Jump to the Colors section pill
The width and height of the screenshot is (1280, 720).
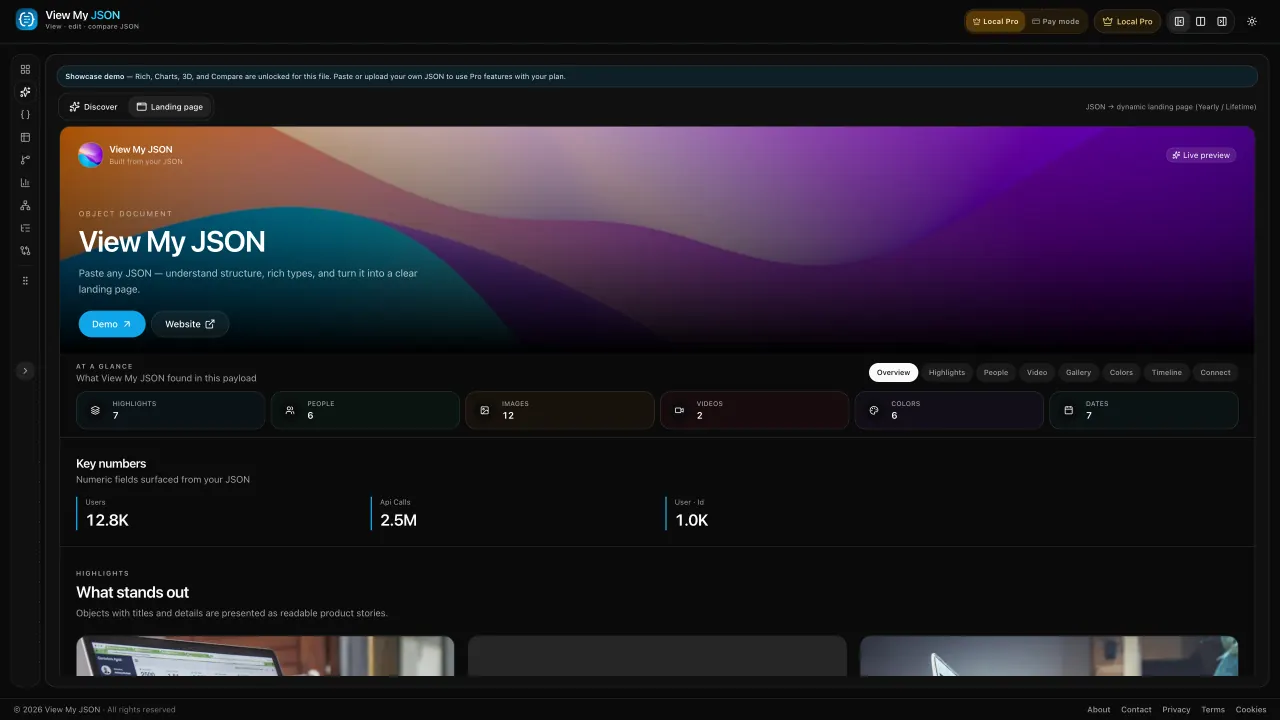pos(1121,372)
